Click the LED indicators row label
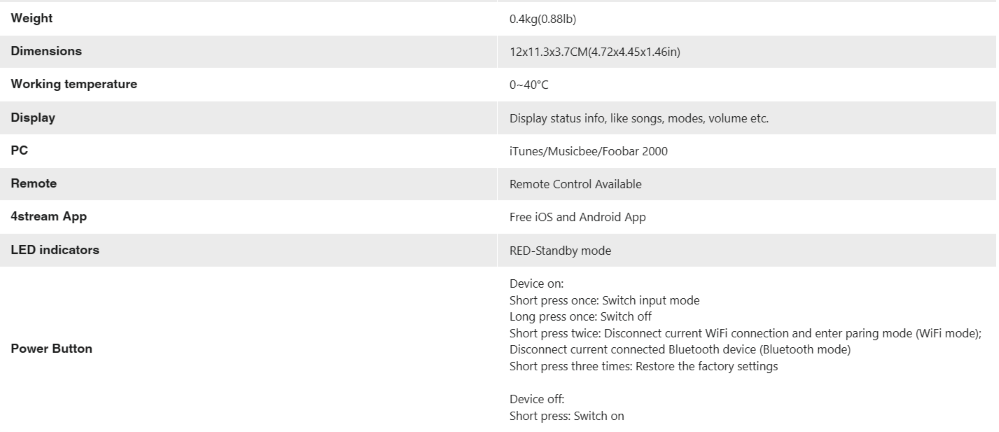 tap(55, 250)
